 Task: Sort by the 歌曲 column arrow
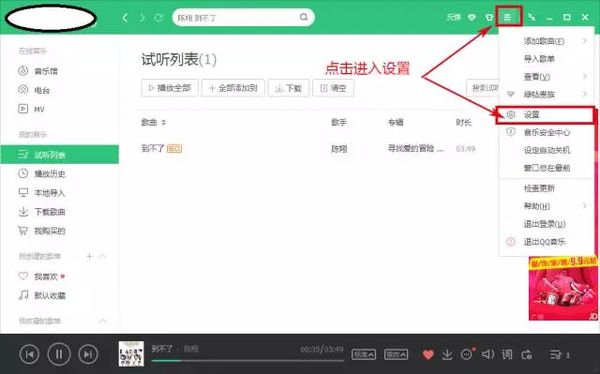coord(164,122)
